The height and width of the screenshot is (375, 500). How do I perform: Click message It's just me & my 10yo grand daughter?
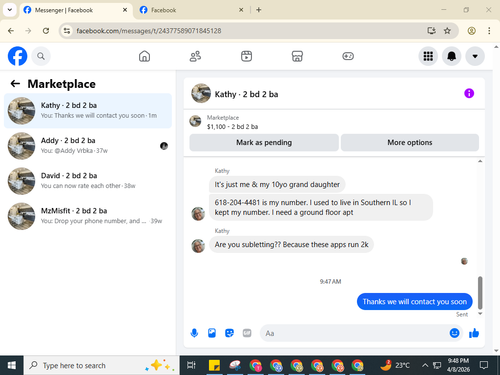click(277, 184)
